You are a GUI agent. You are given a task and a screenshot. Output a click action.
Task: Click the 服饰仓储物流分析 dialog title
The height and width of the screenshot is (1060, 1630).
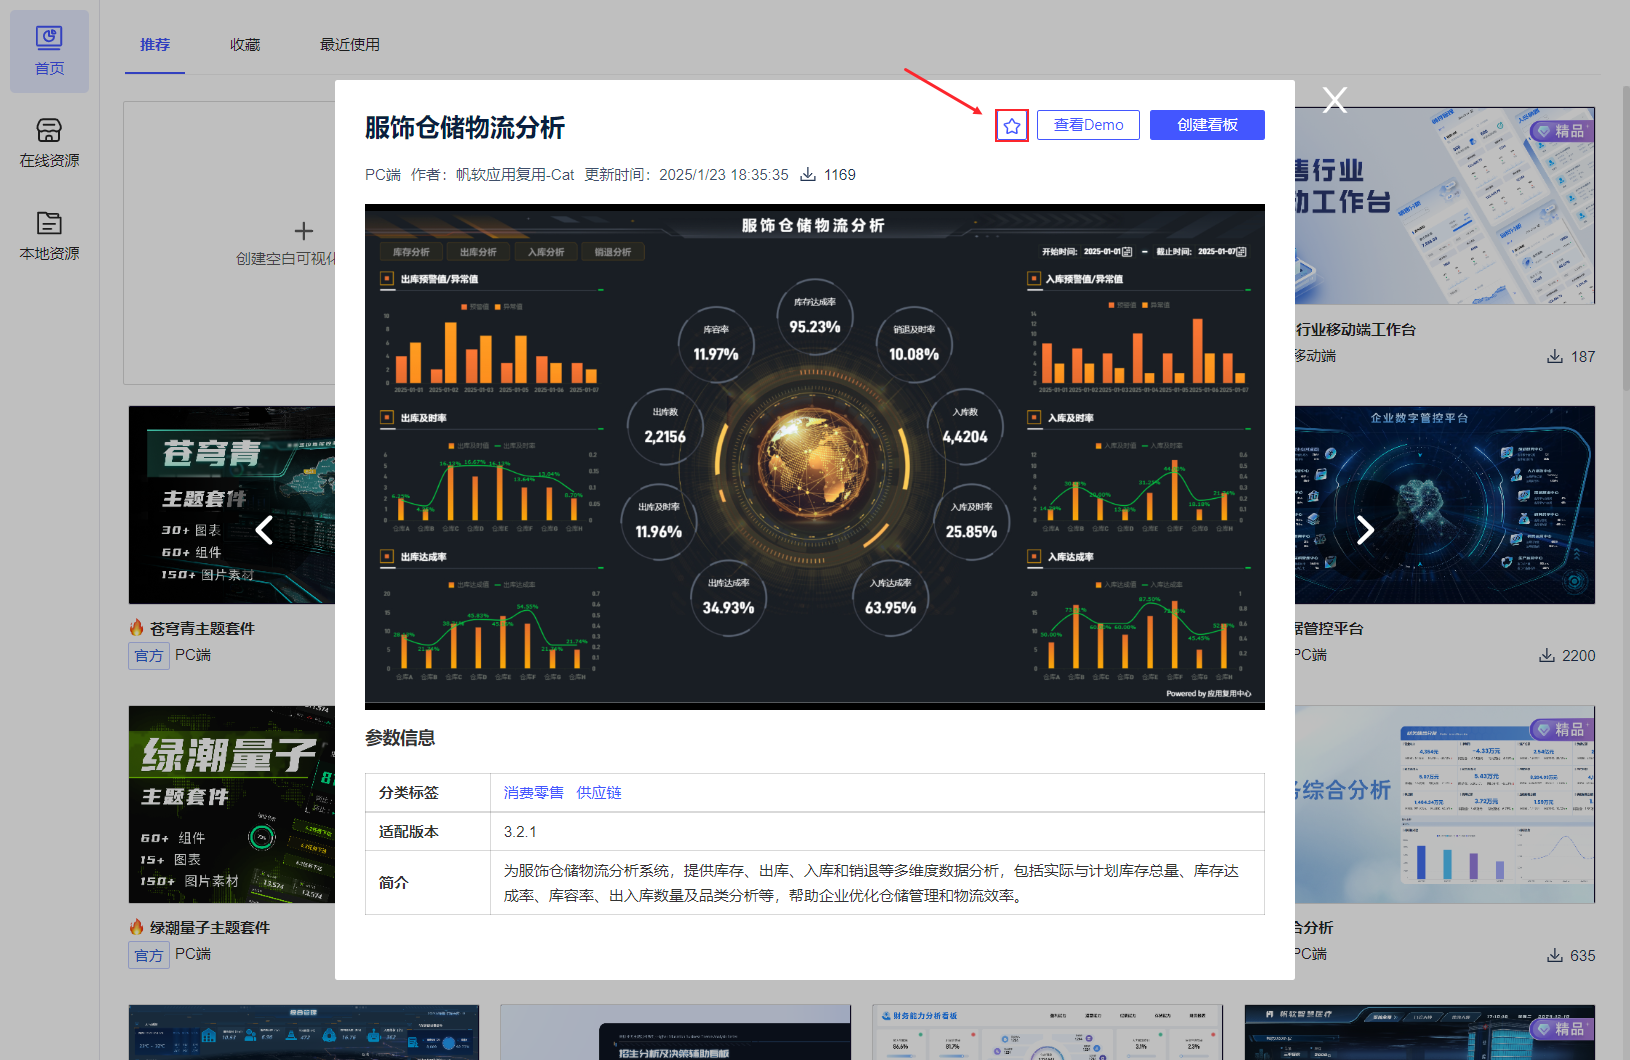pos(465,128)
